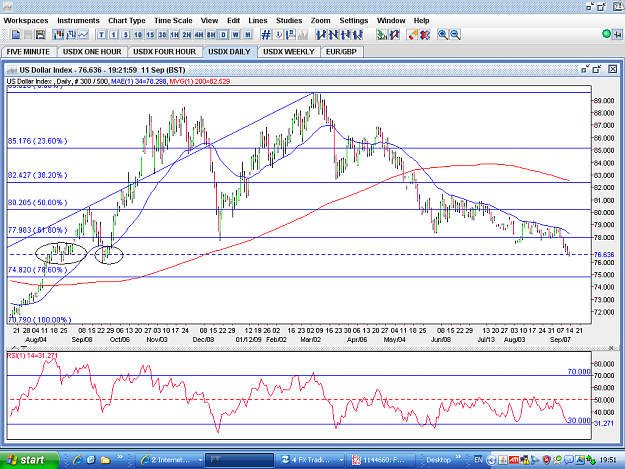The width and height of the screenshot is (625, 469).
Task: Select the tick (T) time scale
Action: point(102,35)
